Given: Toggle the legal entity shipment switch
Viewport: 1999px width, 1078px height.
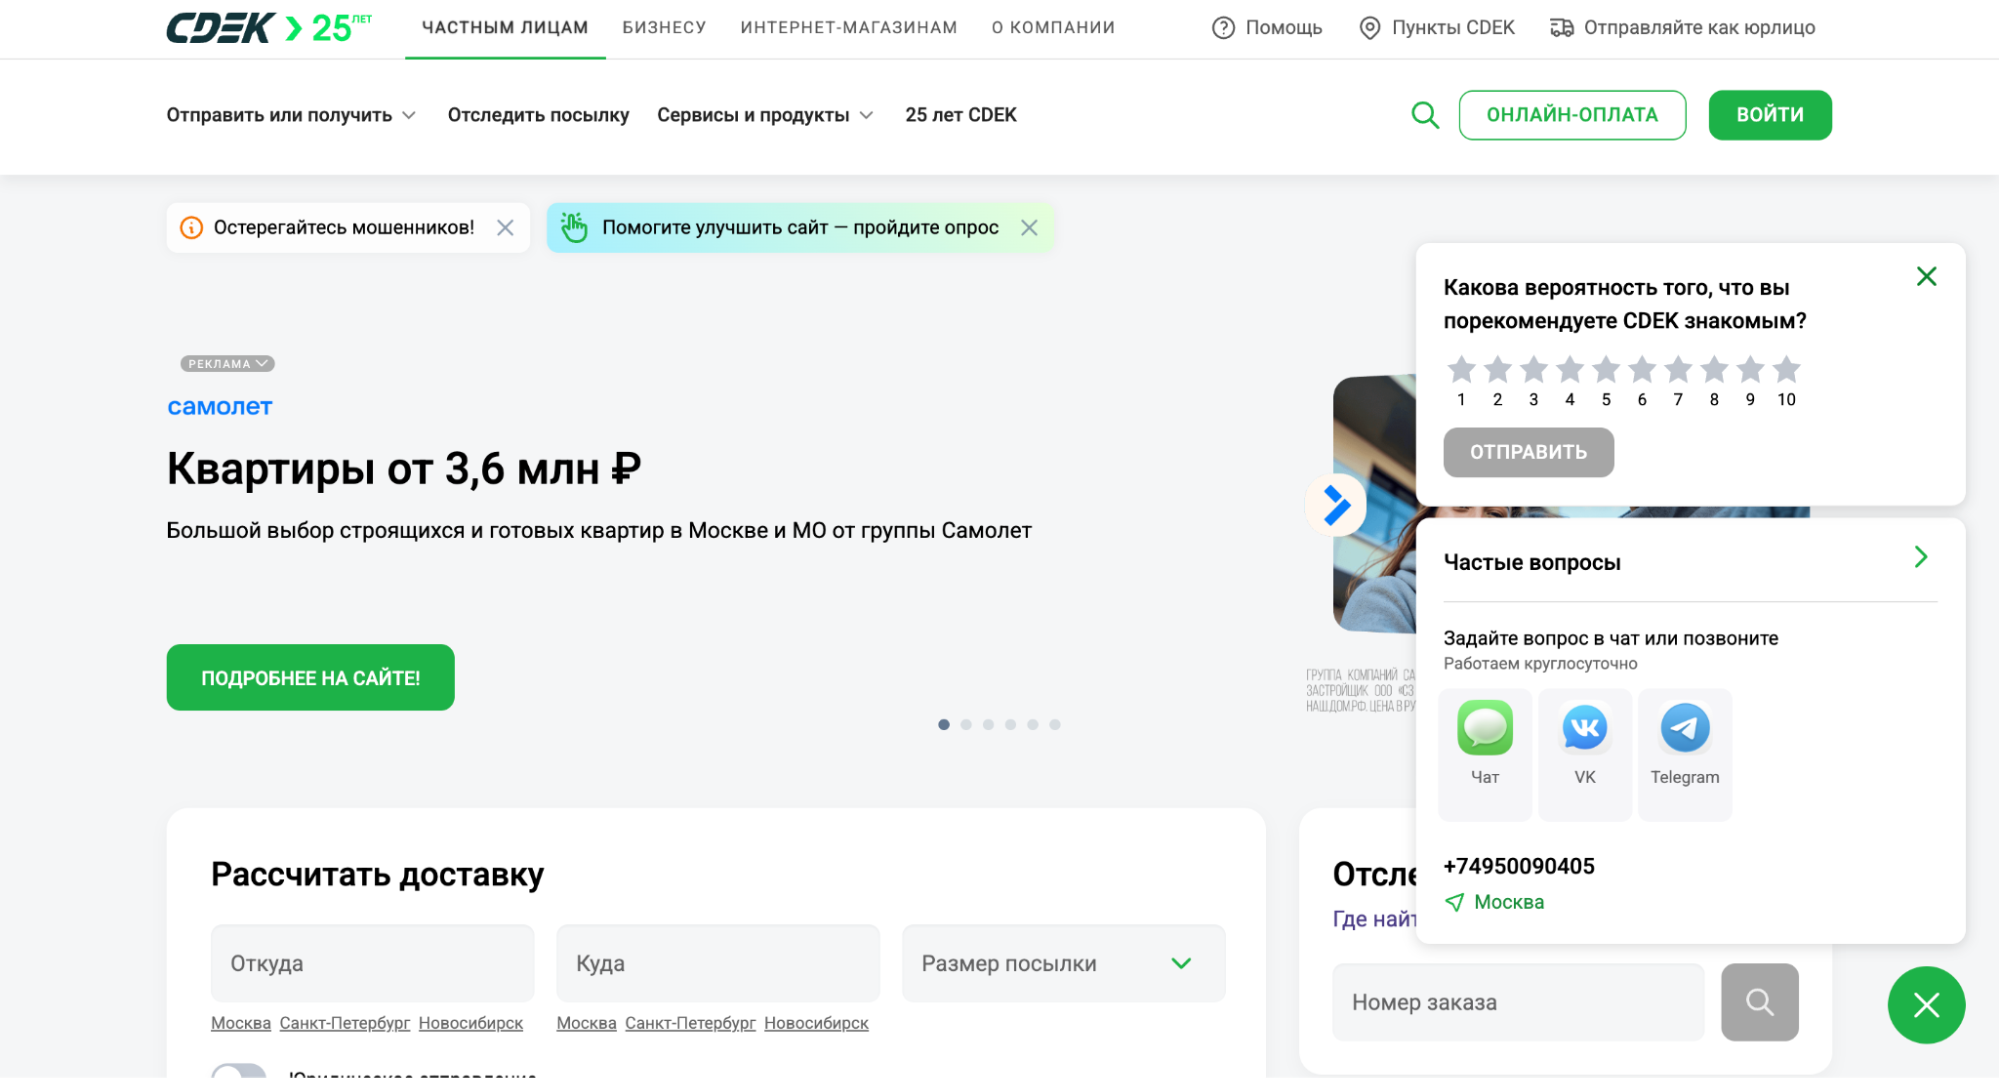Looking at the screenshot, I should point(239,1071).
